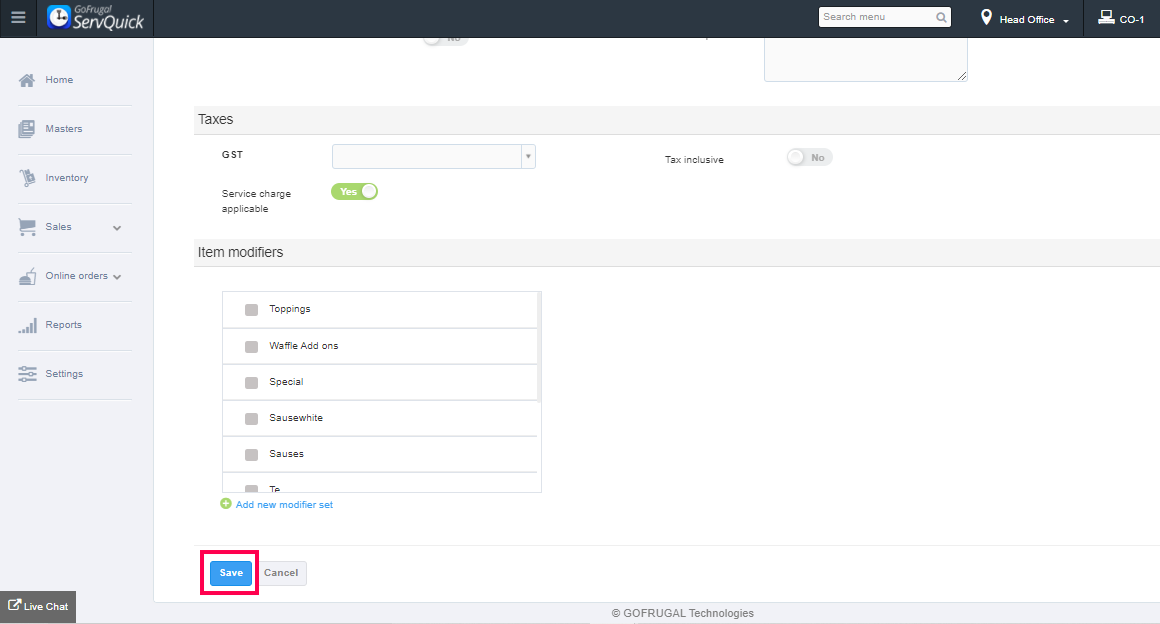Open the hamburger menu icon
Screen dimensions: 1160x624
(x=18, y=18)
